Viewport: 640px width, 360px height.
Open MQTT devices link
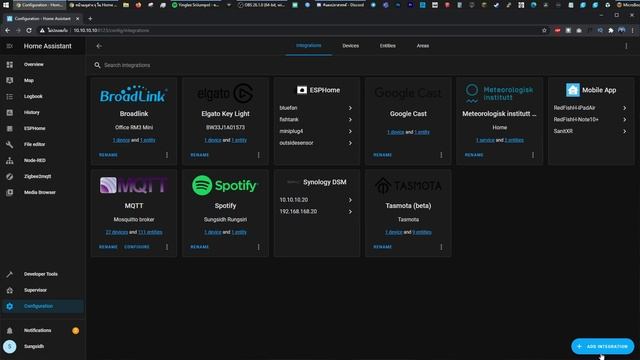click(117, 232)
